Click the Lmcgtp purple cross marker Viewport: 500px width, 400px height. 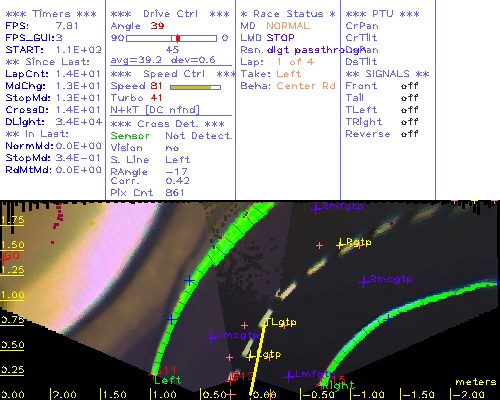click(x=211, y=338)
